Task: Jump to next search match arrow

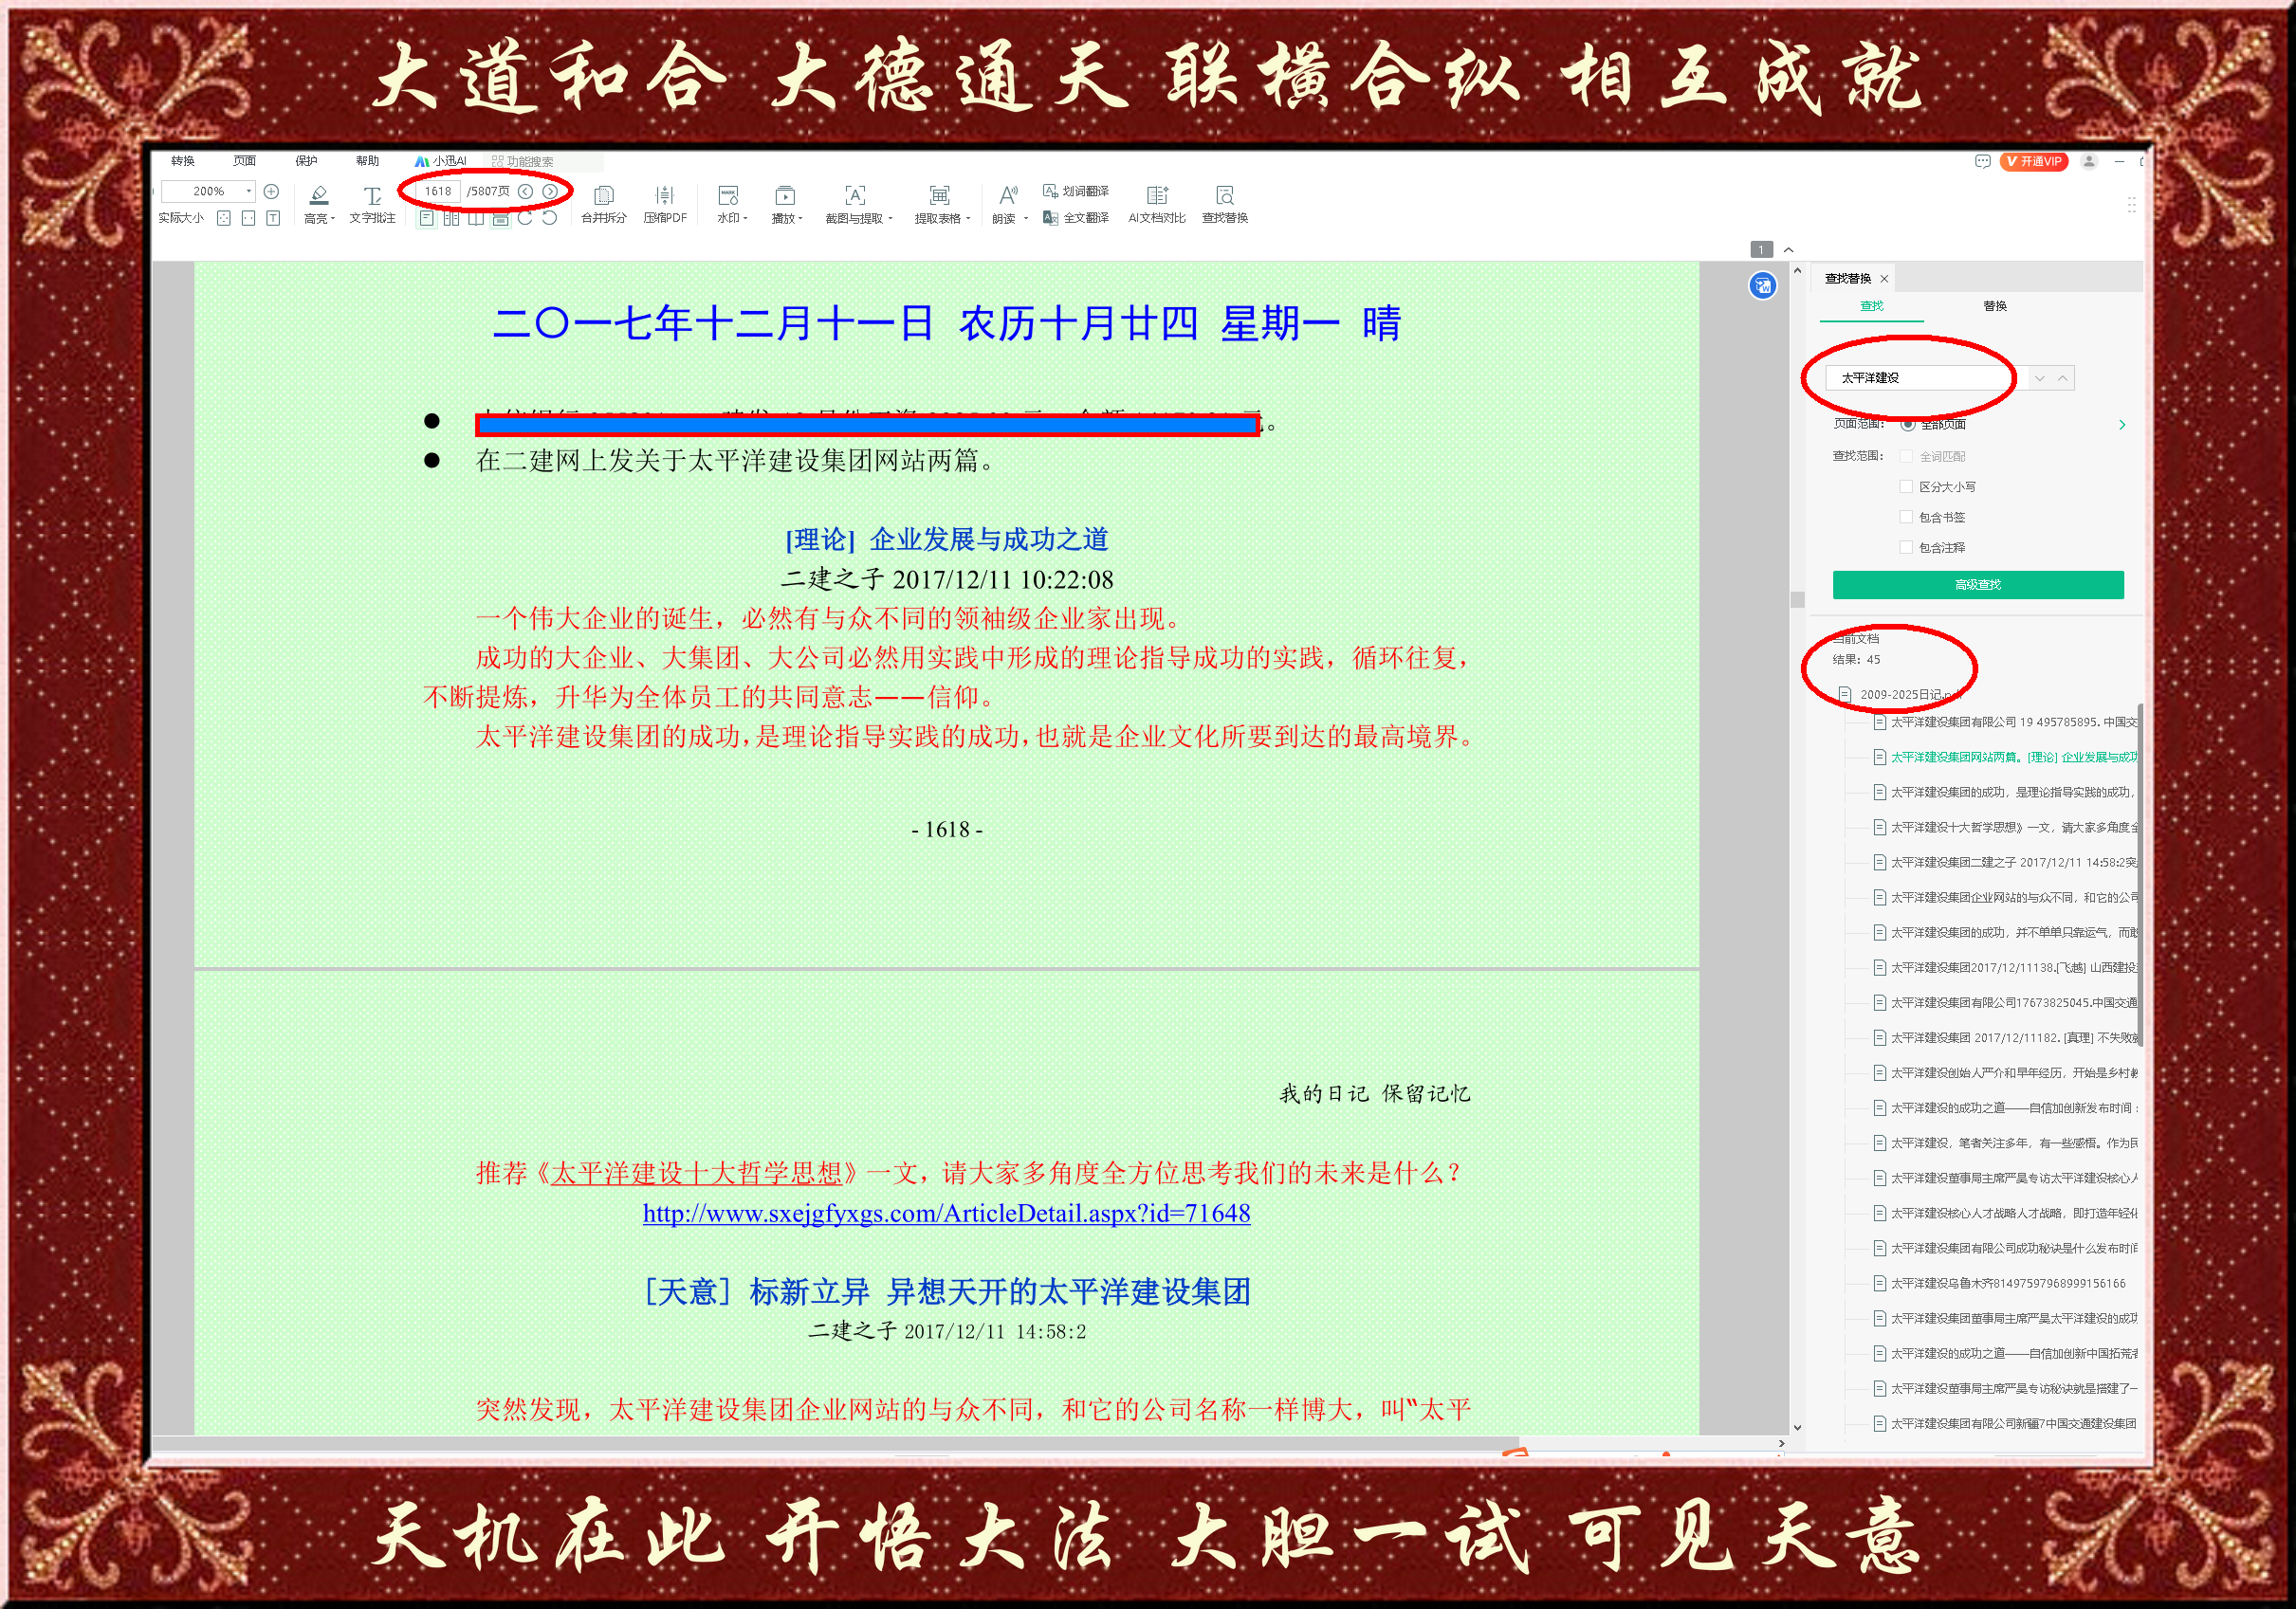Action: pyautogui.click(x=2040, y=378)
